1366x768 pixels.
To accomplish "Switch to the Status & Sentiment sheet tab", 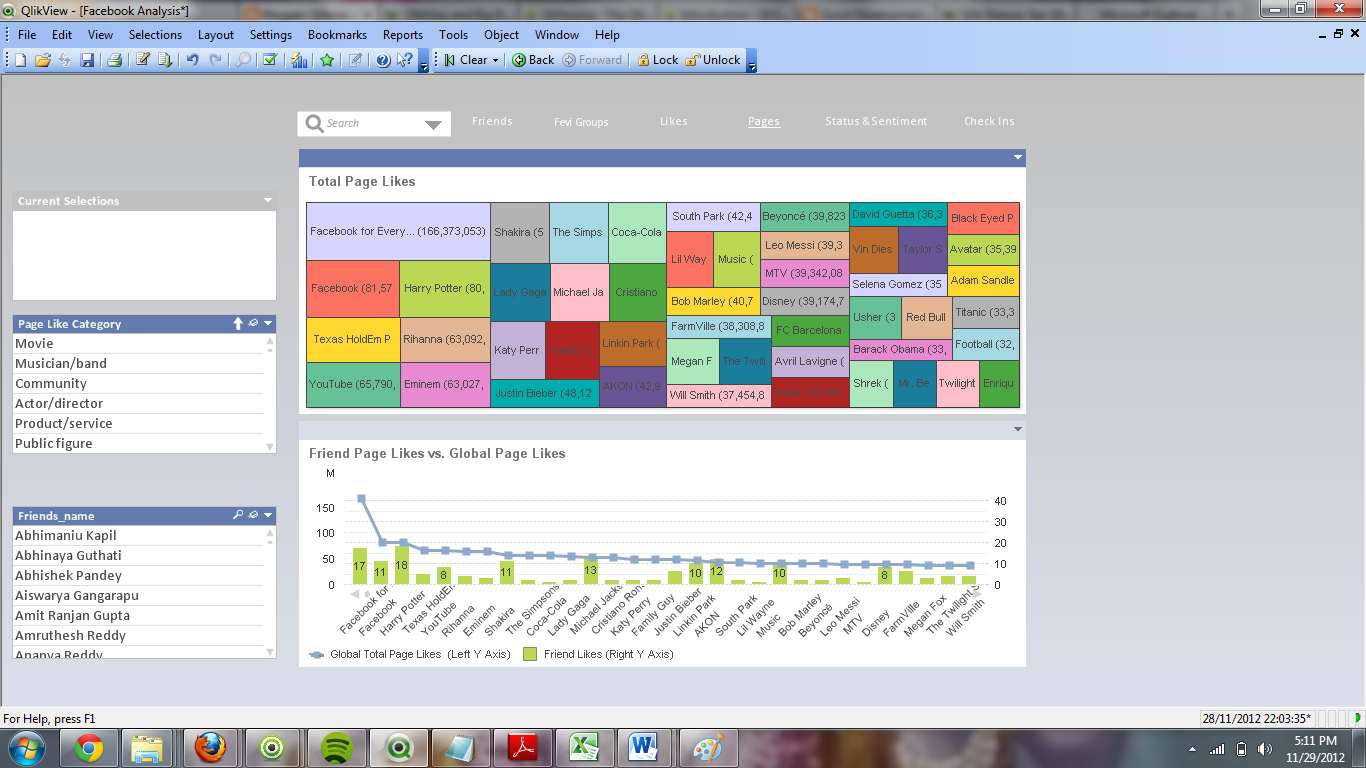I will click(x=876, y=121).
